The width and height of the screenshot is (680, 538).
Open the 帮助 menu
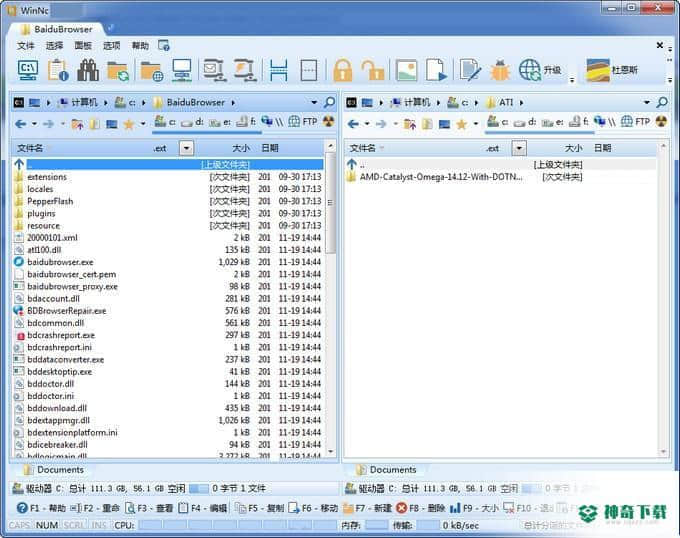(140, 46)
